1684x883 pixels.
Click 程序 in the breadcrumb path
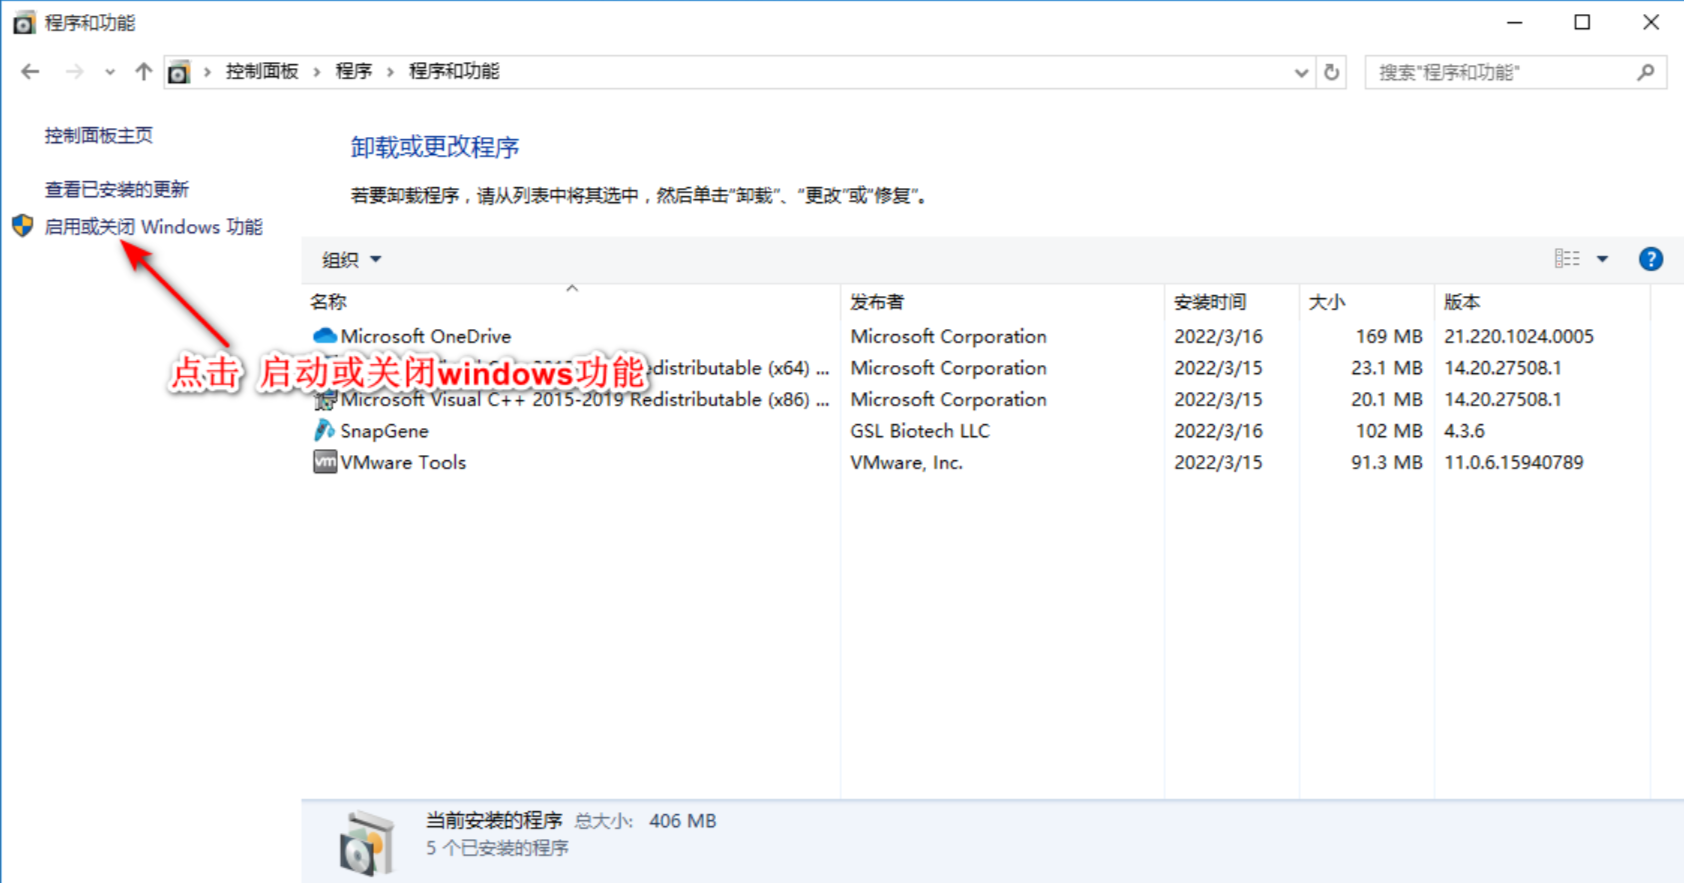[x=353, y=71]
